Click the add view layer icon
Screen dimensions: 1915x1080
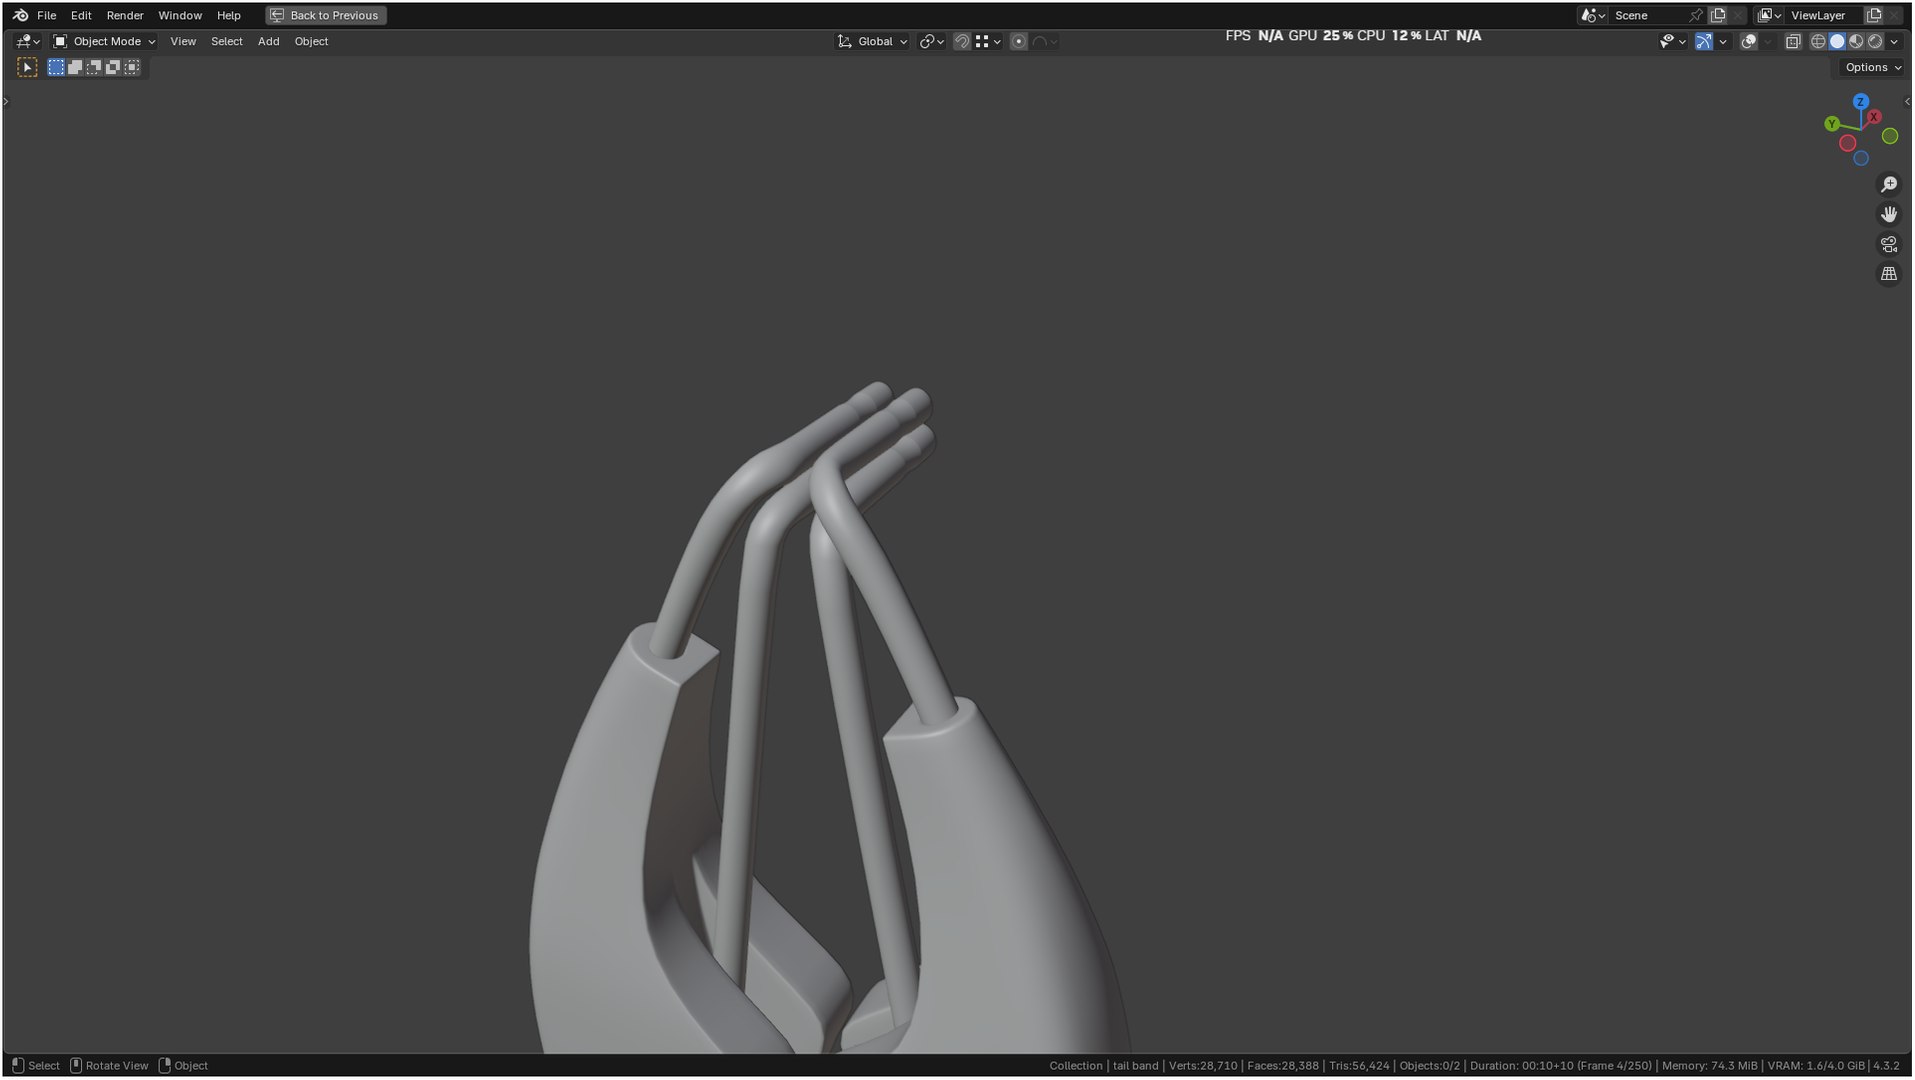1874,15
